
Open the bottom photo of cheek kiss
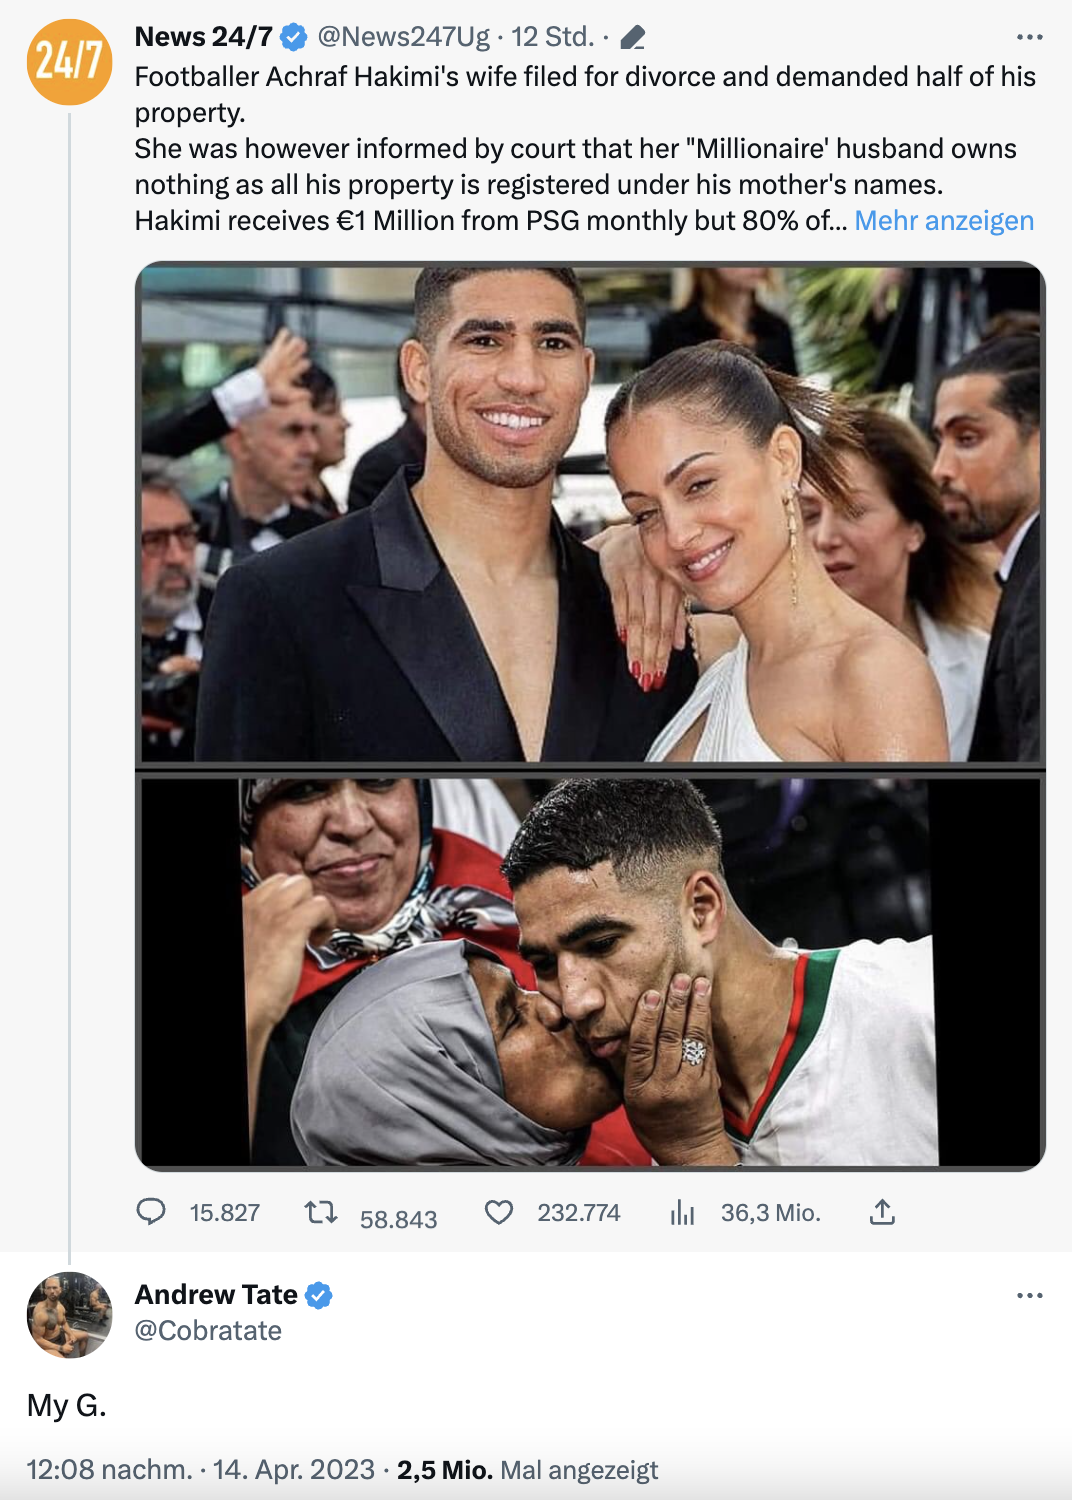click(590, 970)
